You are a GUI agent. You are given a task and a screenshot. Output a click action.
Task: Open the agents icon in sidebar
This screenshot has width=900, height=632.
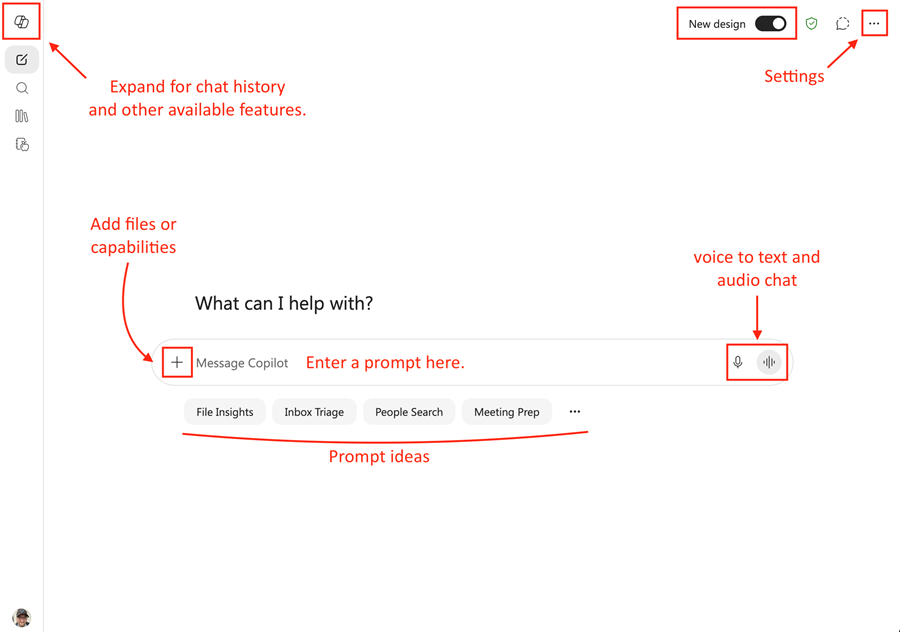pos(22,144)
